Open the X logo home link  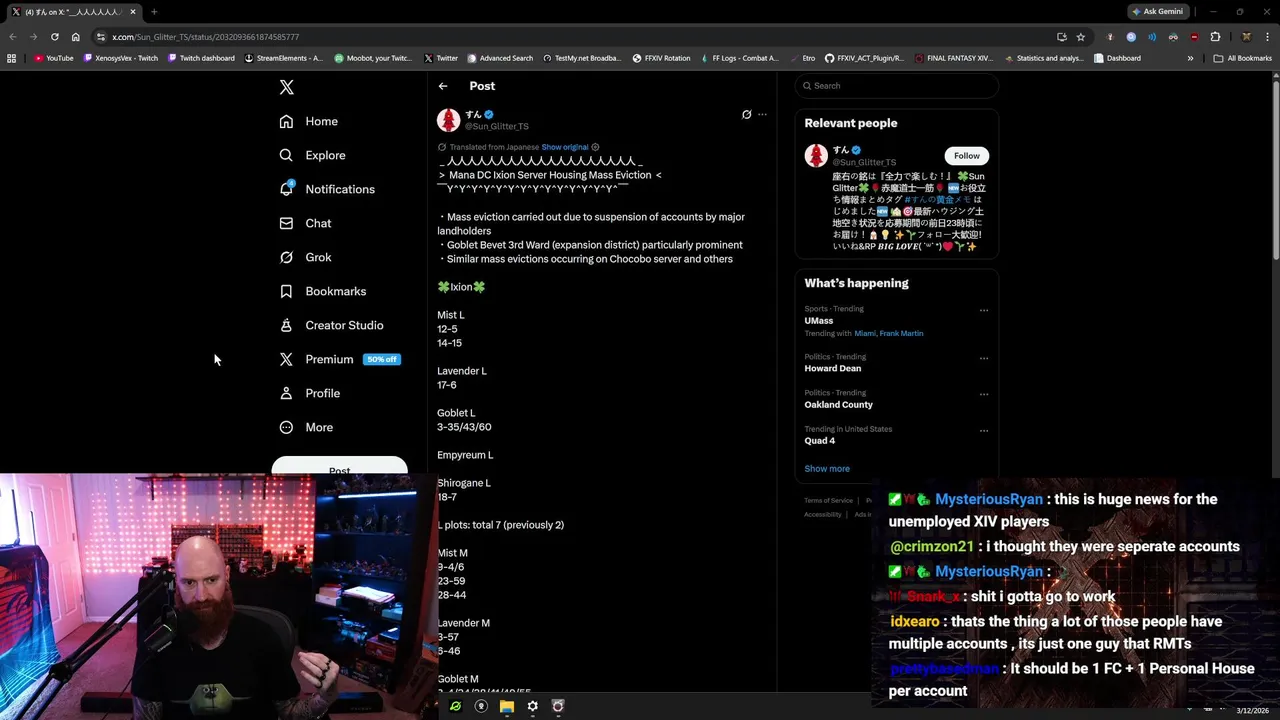click(287, 87)
